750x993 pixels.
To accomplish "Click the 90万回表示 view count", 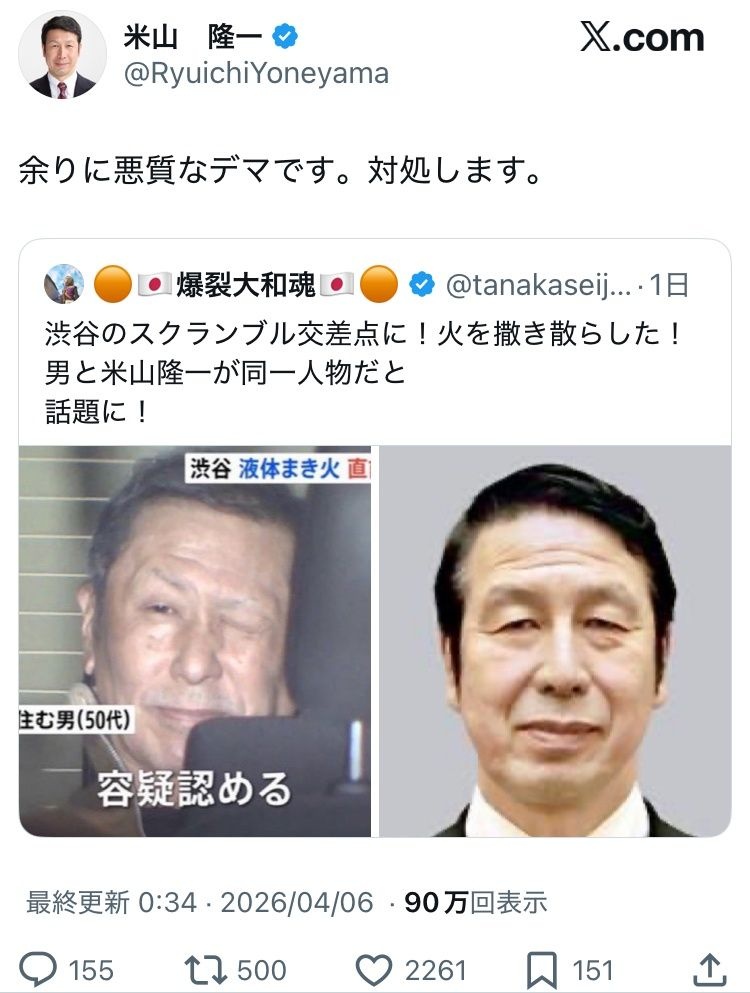I will [x=476, y=902].
